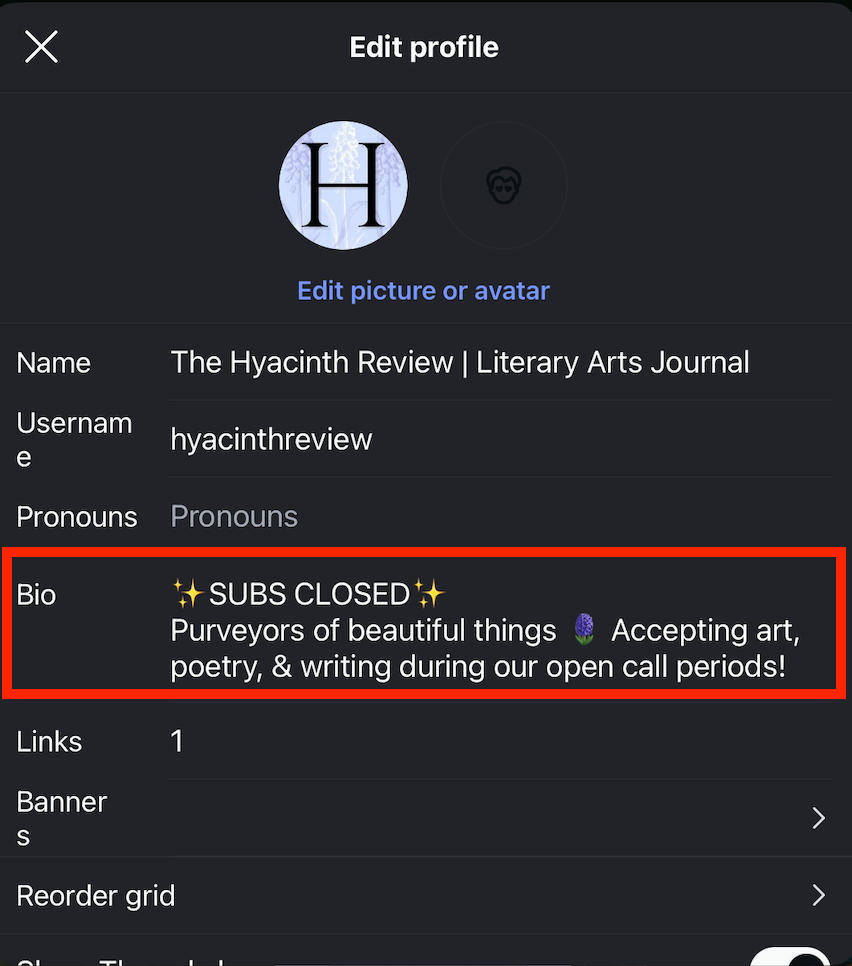
Task: Tap the Pronouns label
Action: [x=76, y=517]
